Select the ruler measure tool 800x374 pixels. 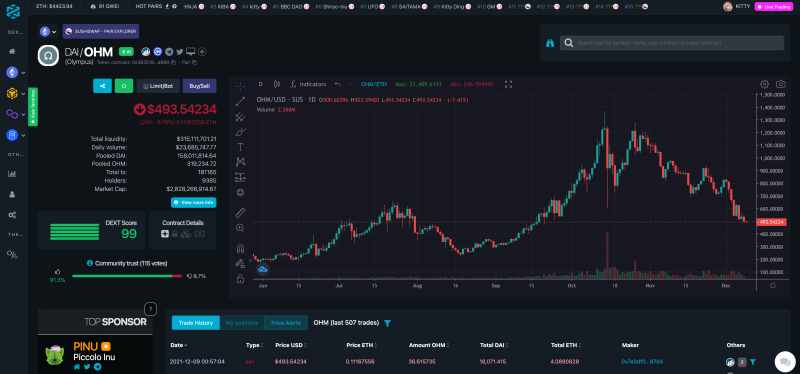(x=240, y=213)
